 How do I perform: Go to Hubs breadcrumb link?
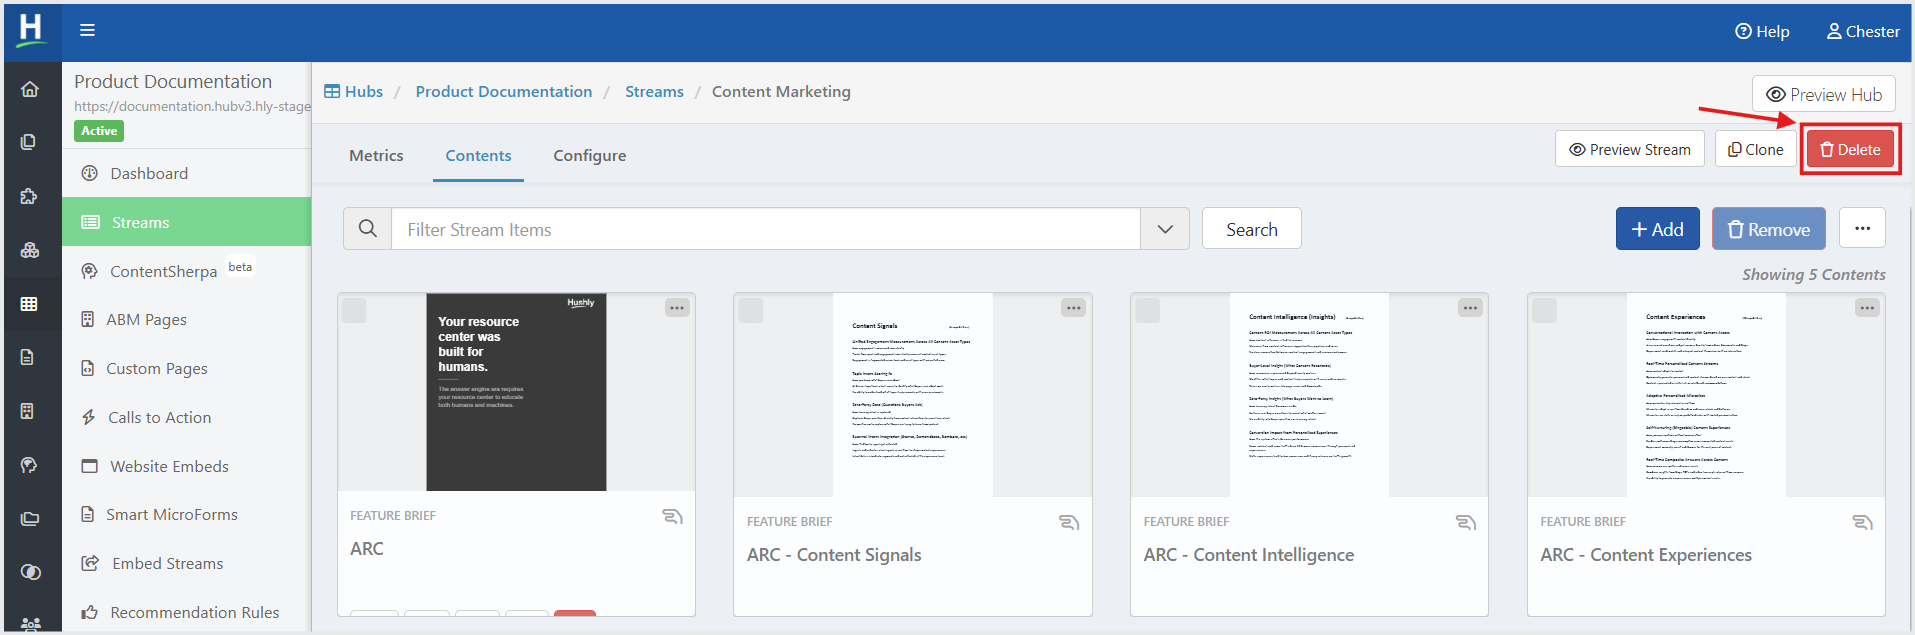pyautogui.click(x=354, y=91)
